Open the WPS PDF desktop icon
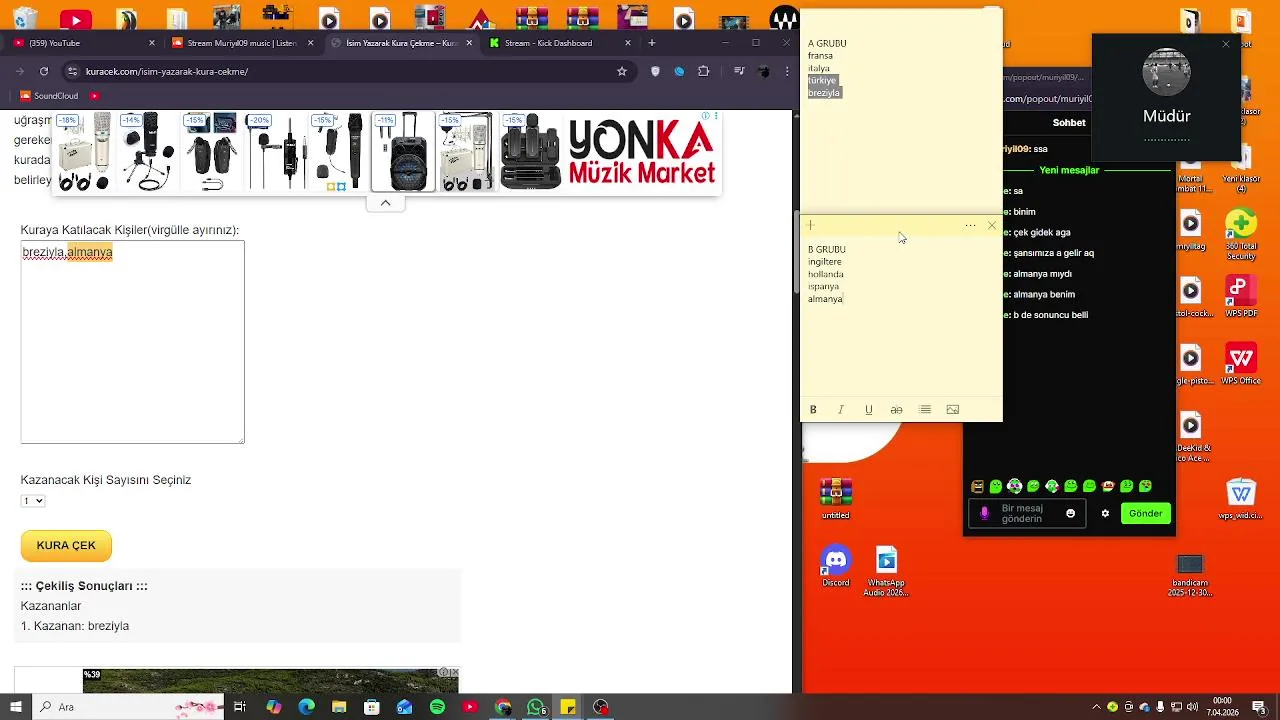1280x720 pixels. click(x=1241, y=297)
